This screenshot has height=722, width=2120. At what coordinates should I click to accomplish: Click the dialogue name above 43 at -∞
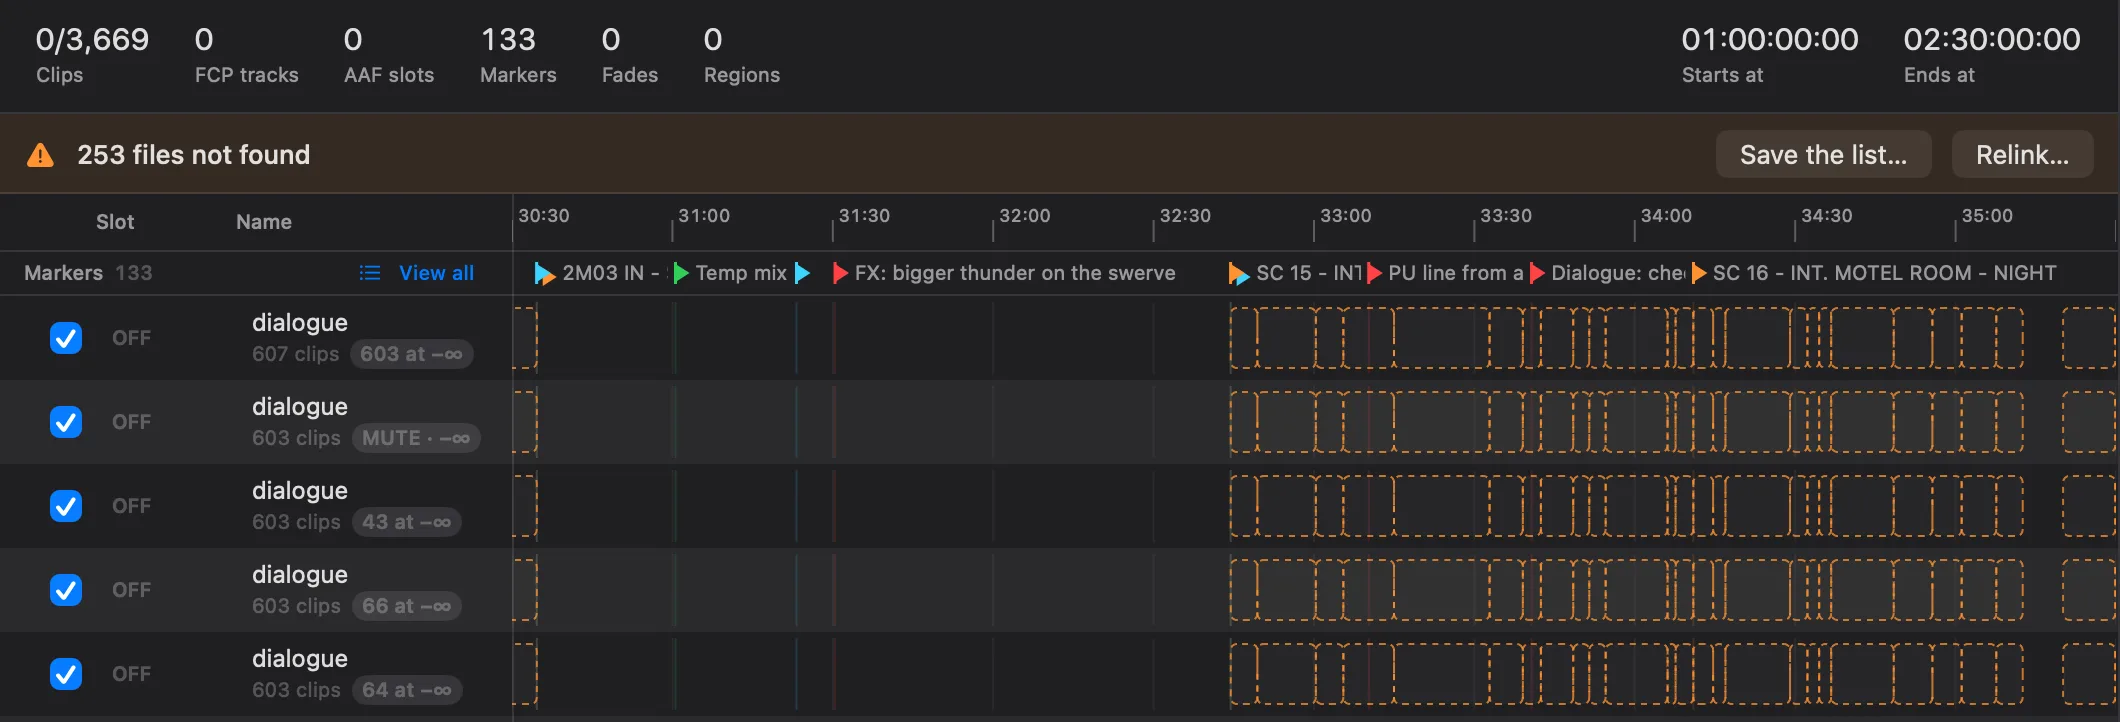[300, 491]
